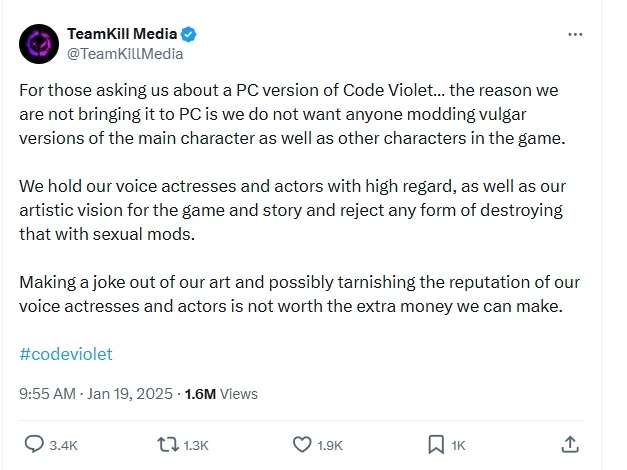Screen dimensions: 627x470
Task: Click the TeamKill Media display name
Action: 121,35
